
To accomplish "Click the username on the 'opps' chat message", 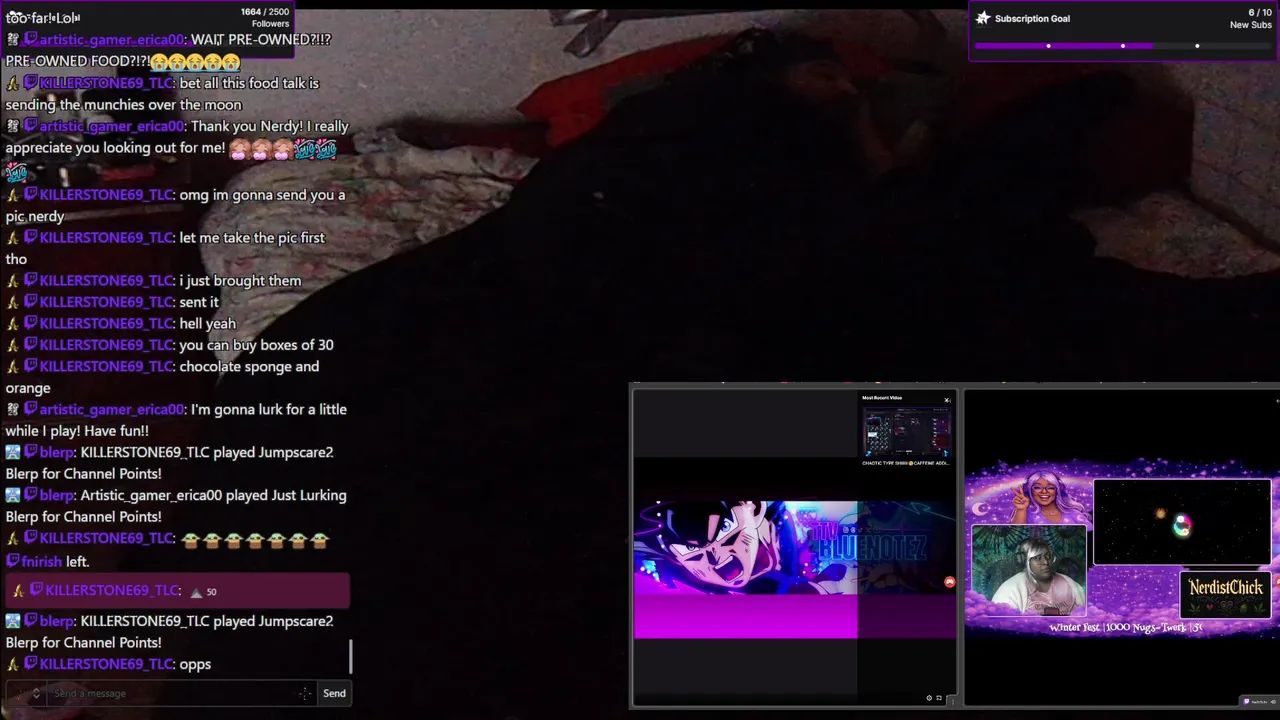I will [x=106, y=664].
